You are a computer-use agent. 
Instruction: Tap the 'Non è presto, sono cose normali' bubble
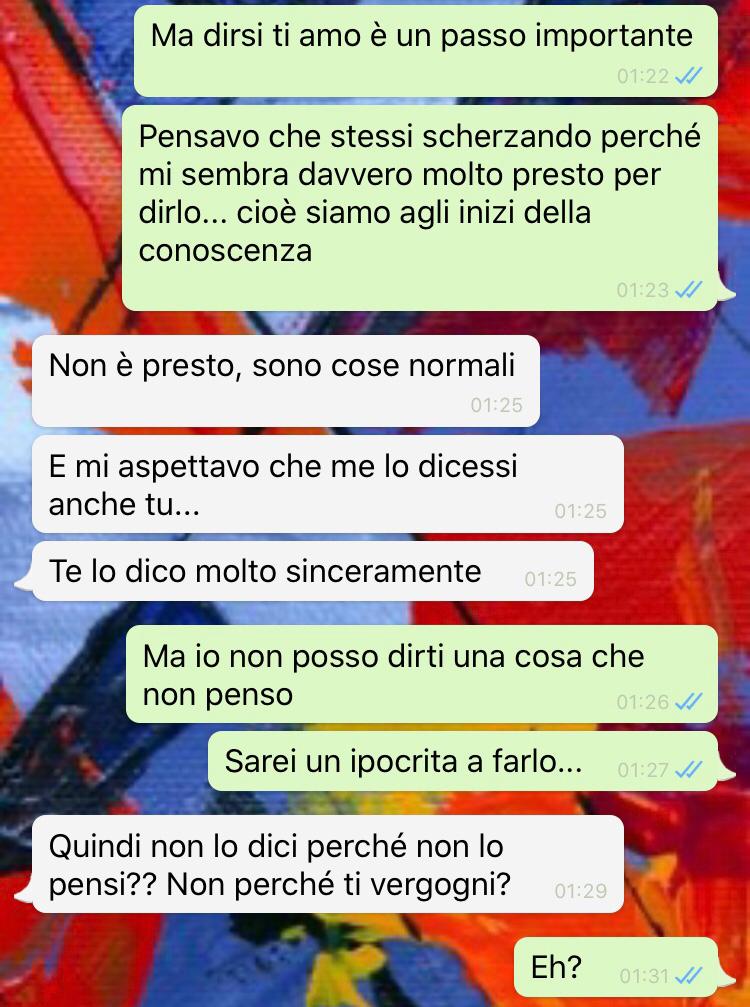coord(286,381)
